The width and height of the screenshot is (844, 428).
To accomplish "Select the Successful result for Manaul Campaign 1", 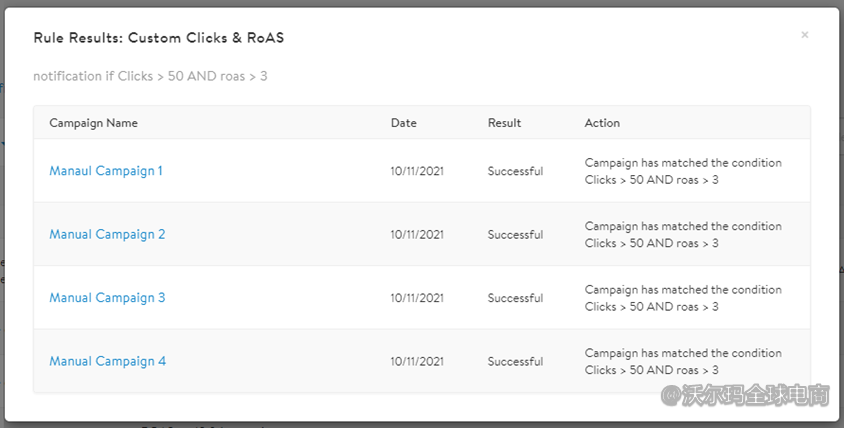I will [x=515, y=171].
